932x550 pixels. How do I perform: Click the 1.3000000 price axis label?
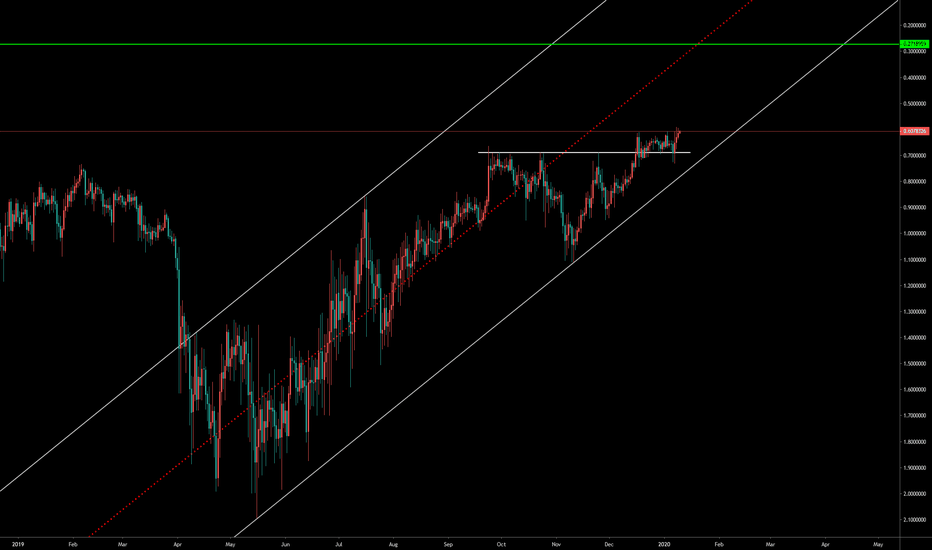(x=915, y=312)
